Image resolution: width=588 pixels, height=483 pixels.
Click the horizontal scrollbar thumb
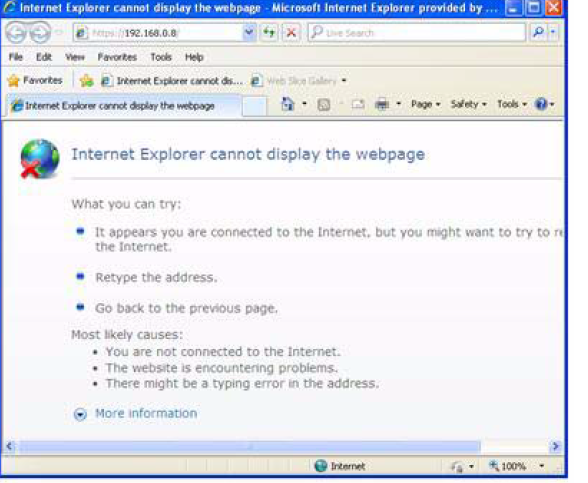tap(250, 446)
